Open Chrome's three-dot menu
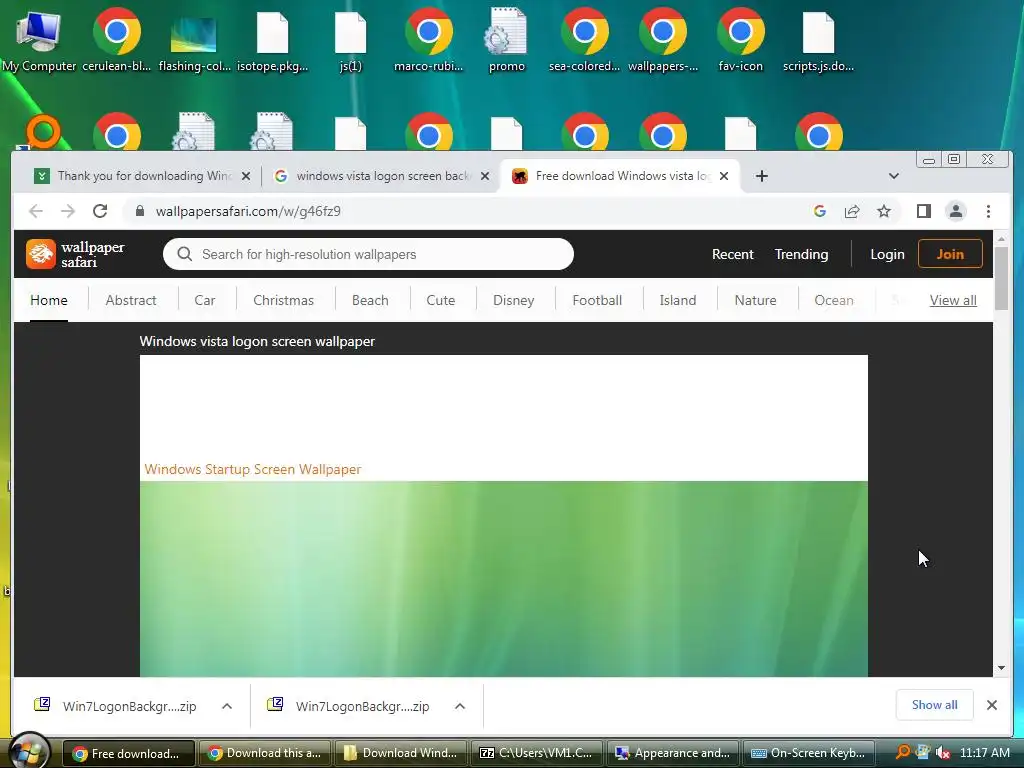Image resolution: width=1024 pixels, height=768 pixels. pos(988,211)
